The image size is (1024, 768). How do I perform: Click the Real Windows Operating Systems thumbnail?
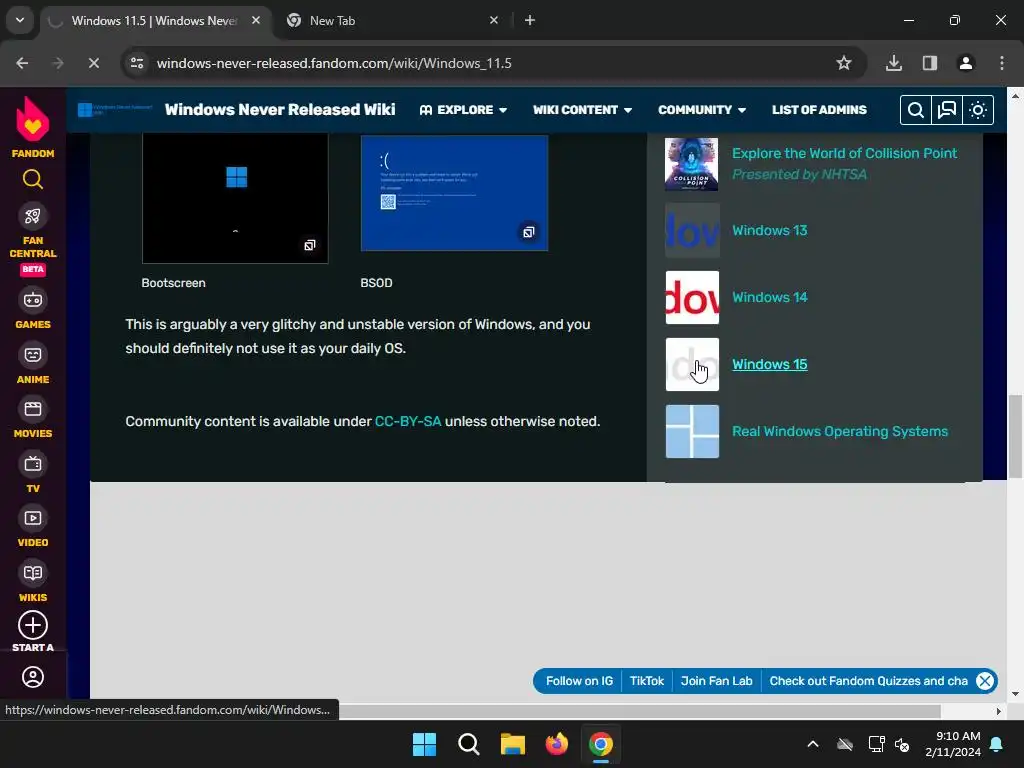pos(692,432)
